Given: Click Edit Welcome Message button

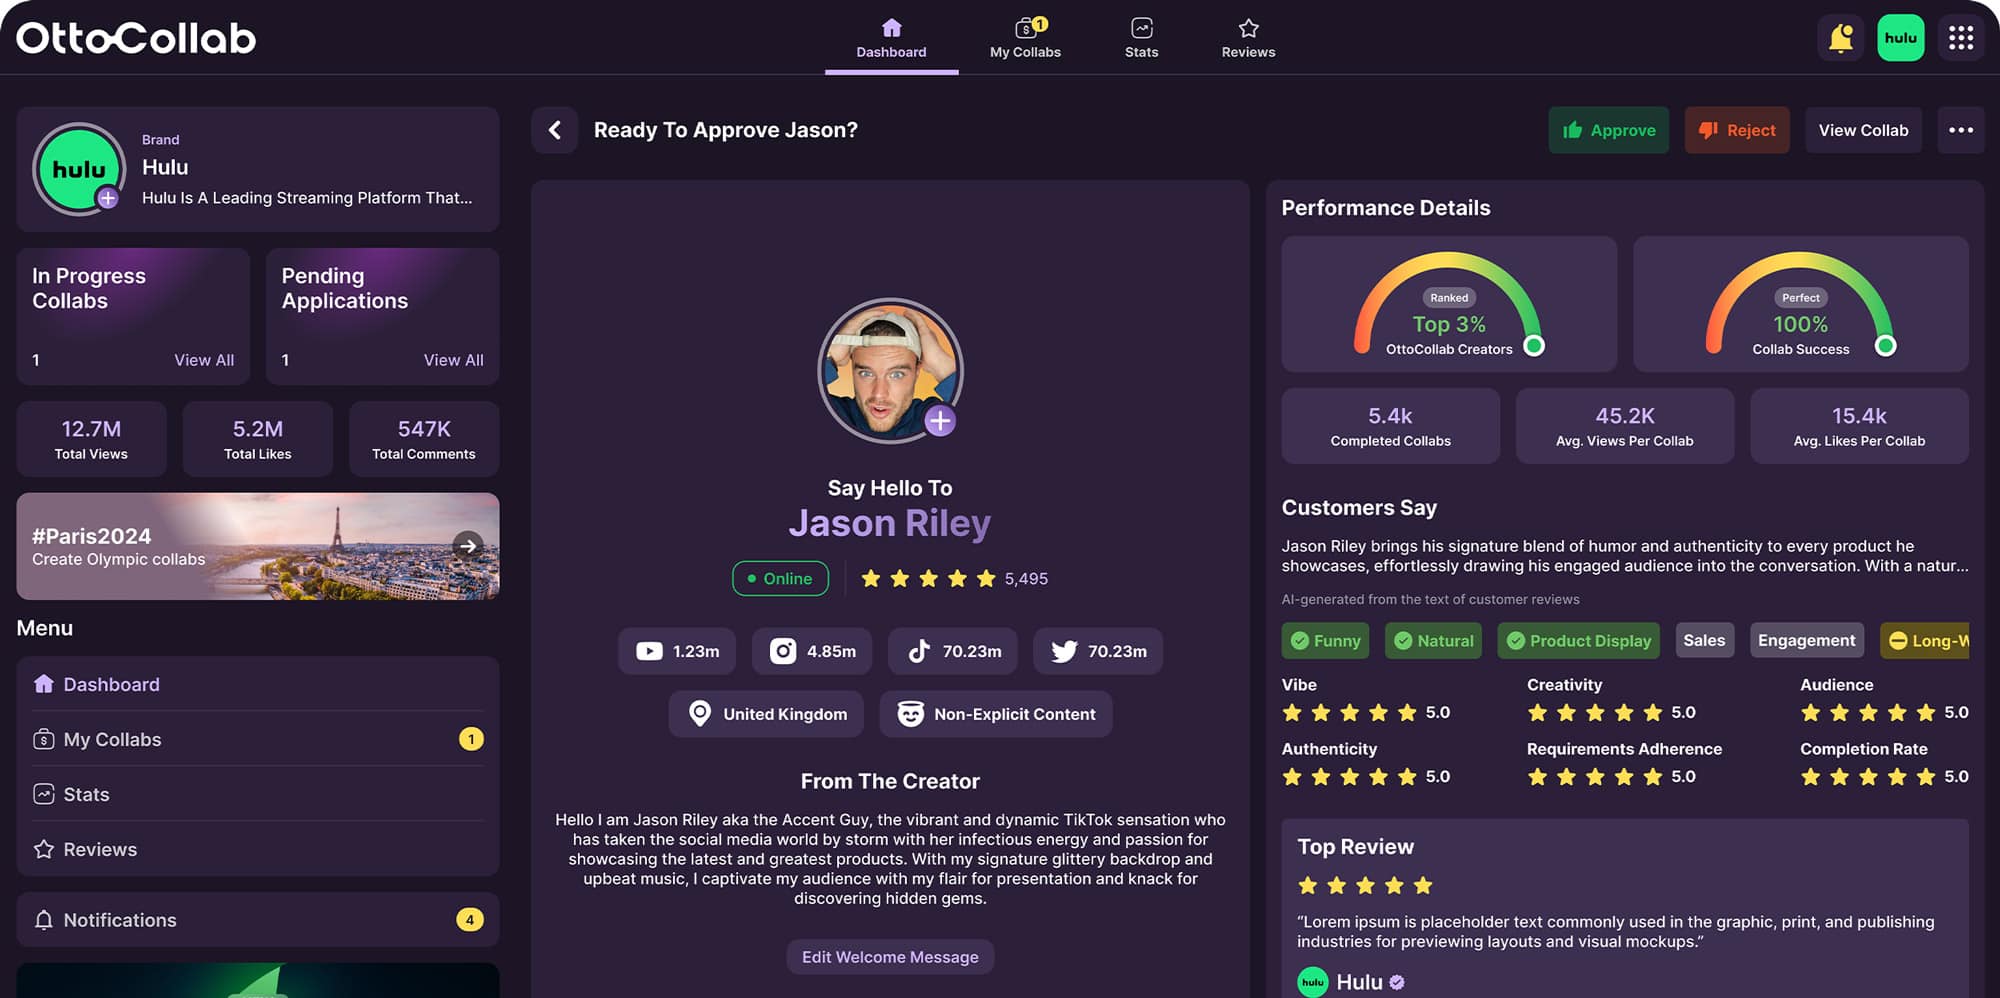Looking at the screenshot, I should coord(890,957).
